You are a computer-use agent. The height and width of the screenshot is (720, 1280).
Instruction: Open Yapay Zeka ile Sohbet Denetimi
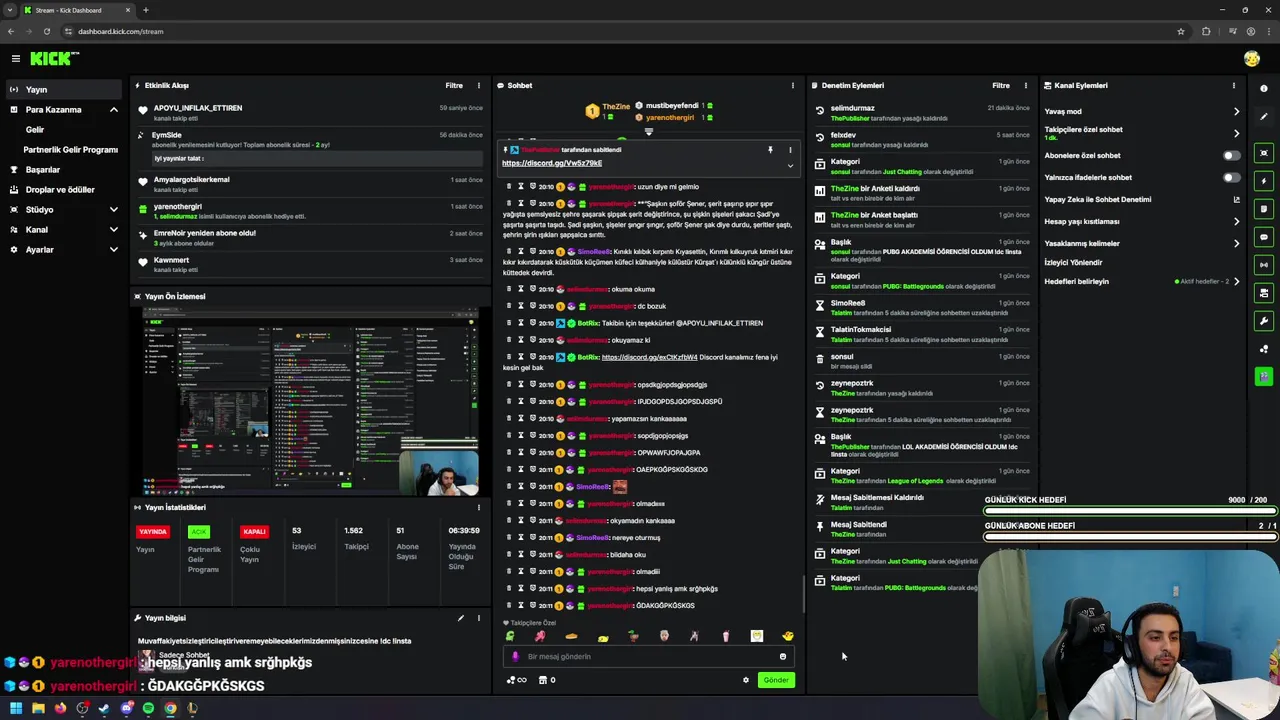pyautogui.click(x=1142, y=199)
